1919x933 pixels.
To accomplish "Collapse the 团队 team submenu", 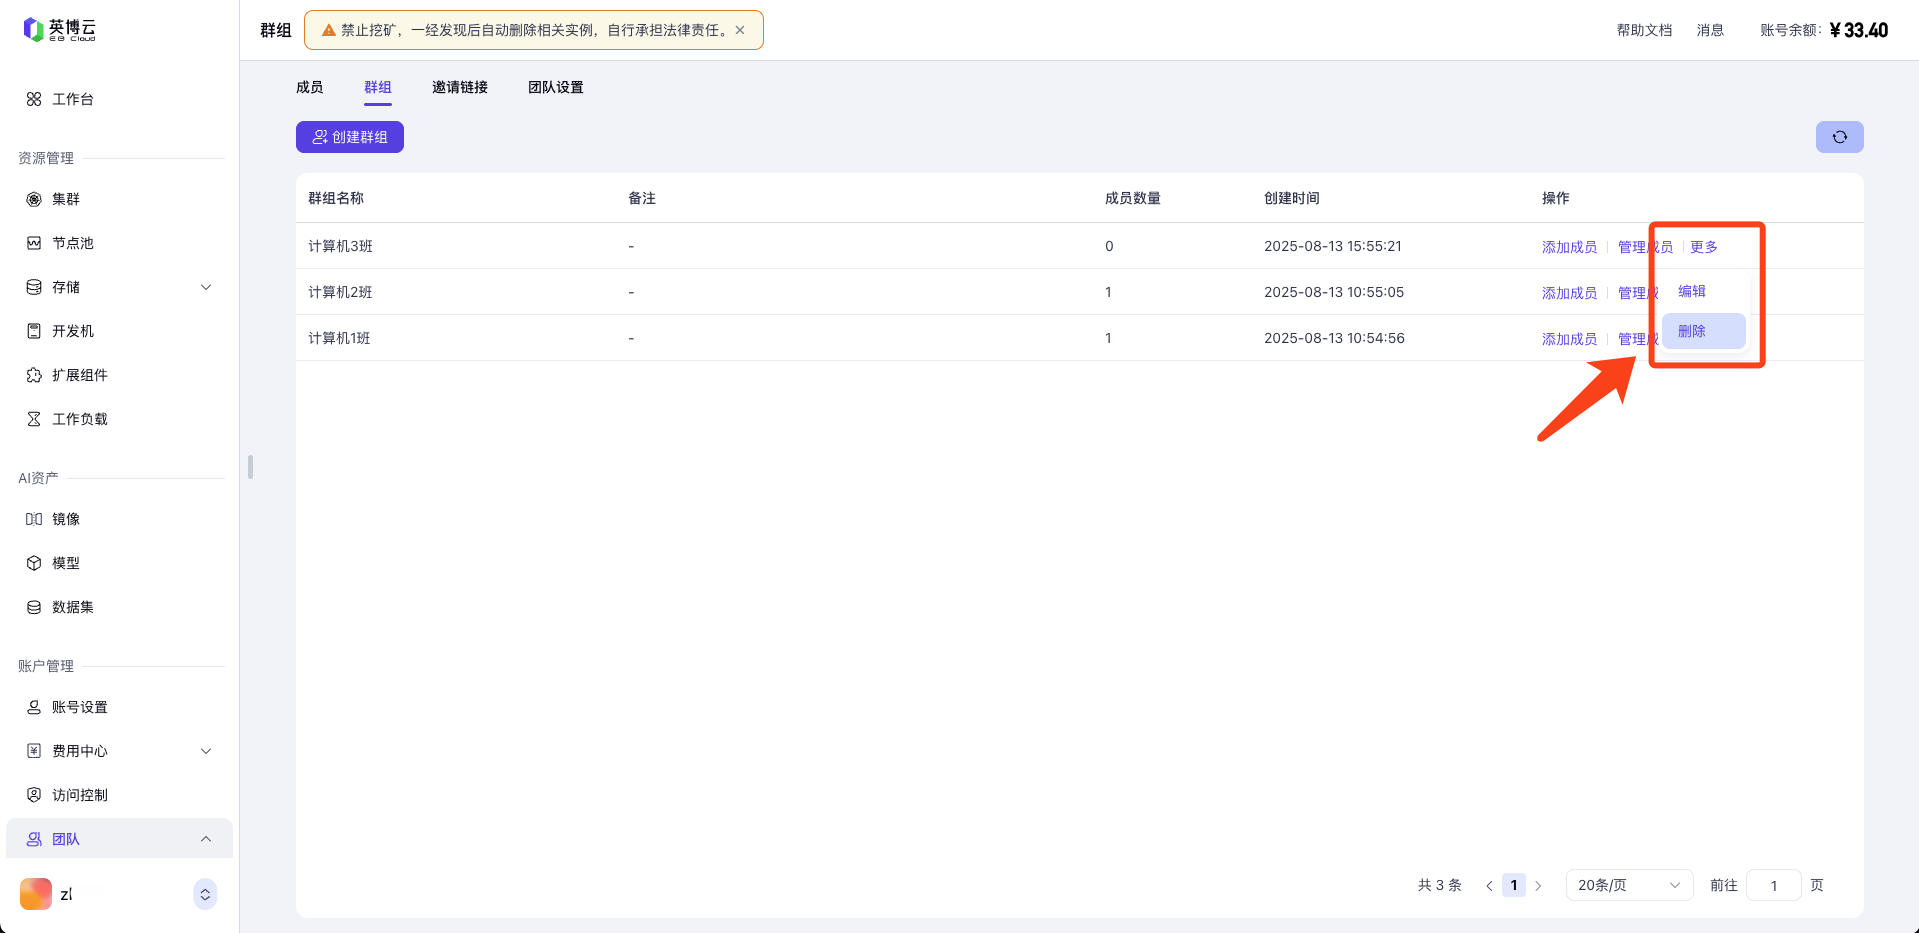I will click(206, 839).
